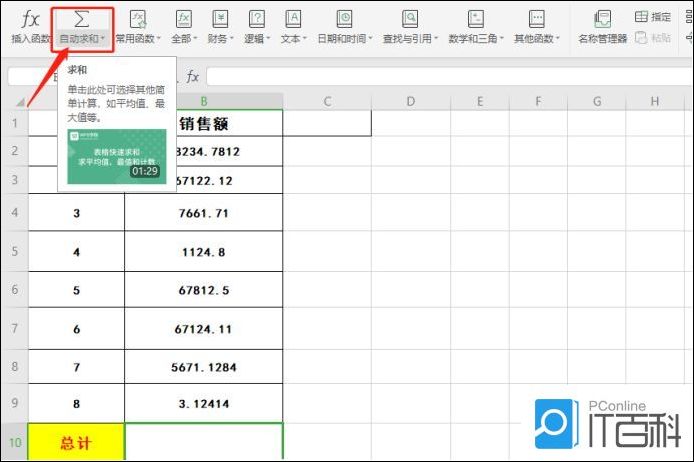Select row 10 header
The width and height of the screenshot is (694, 462).
pos(15,442)
